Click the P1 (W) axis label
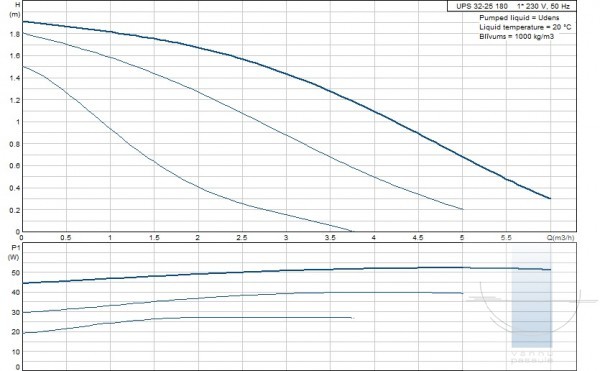The width and height of the screenshot is (600, 371). pyautogui.click(x=15, y=252)
